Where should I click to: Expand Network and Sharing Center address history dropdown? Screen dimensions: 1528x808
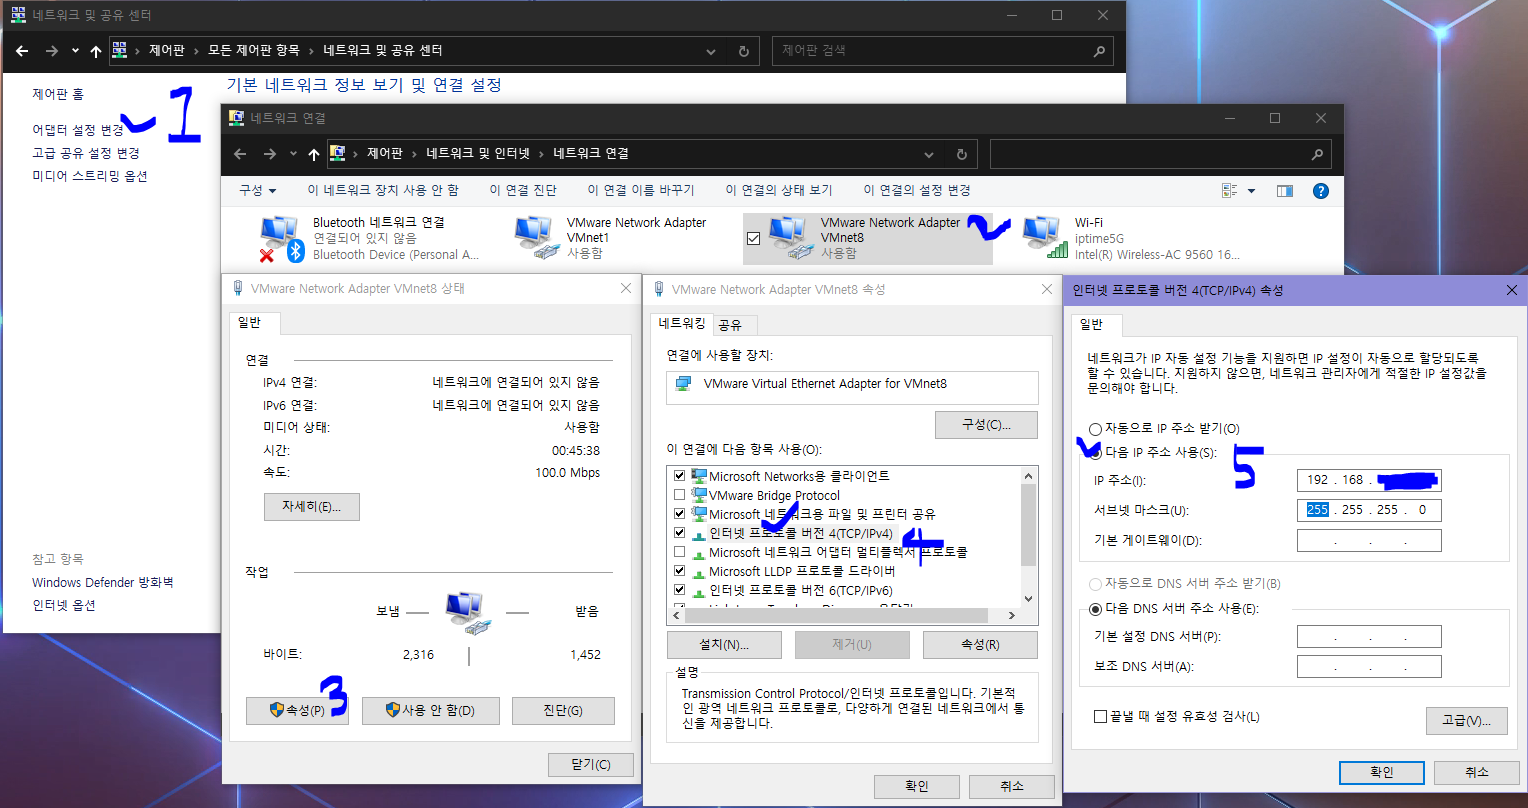[711, 50]
